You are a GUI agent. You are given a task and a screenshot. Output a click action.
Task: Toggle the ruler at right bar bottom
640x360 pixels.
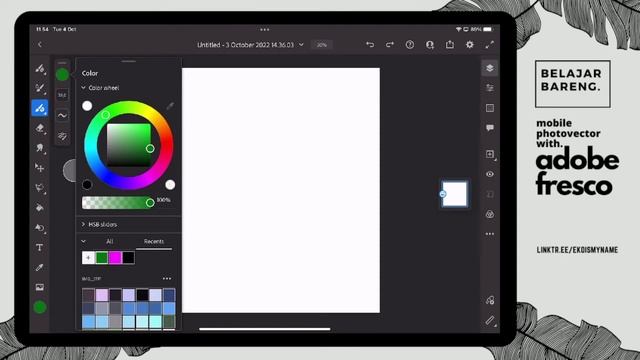click(x=490, y=321)
